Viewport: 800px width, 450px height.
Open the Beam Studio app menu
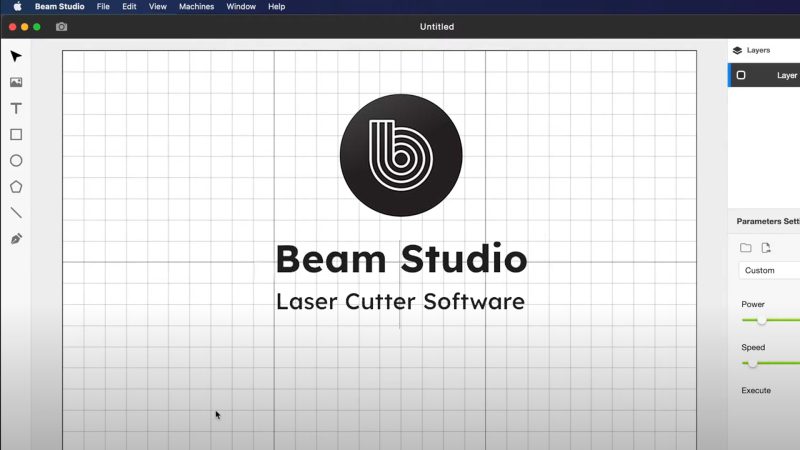[x=59, y=7]
